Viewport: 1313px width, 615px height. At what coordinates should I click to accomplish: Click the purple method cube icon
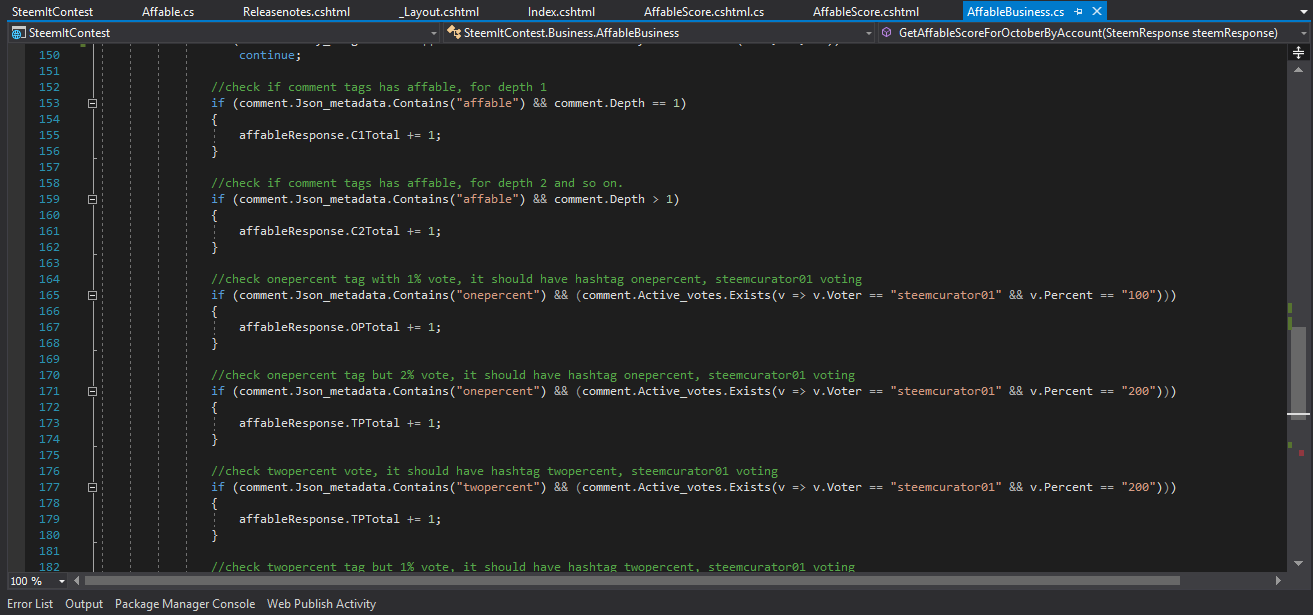(x=887, y=33)
